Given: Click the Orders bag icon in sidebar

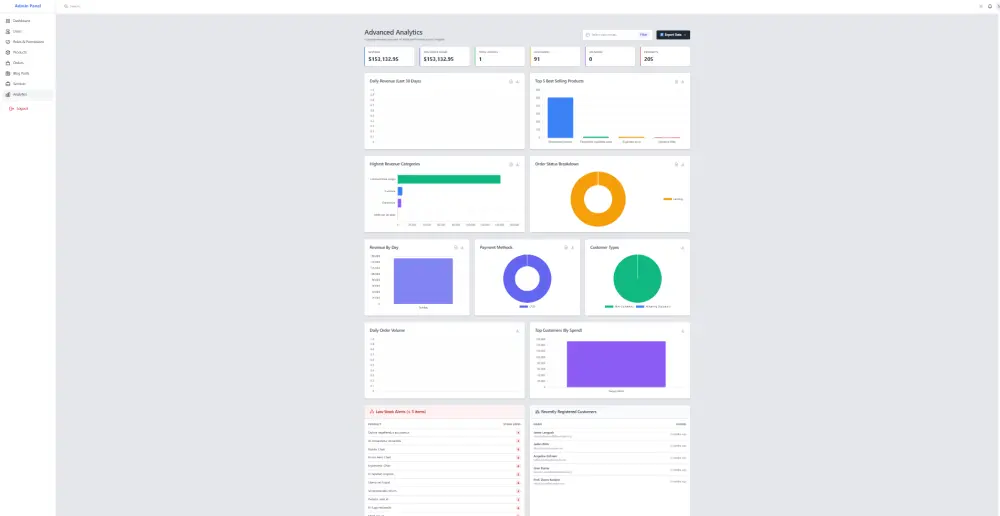Looking at the screenshot, I should (8, 63).
